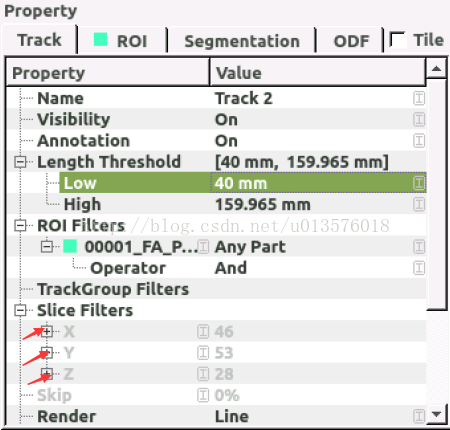
Task: Click the edit icon beside X value 46
Action: (203, 332)
